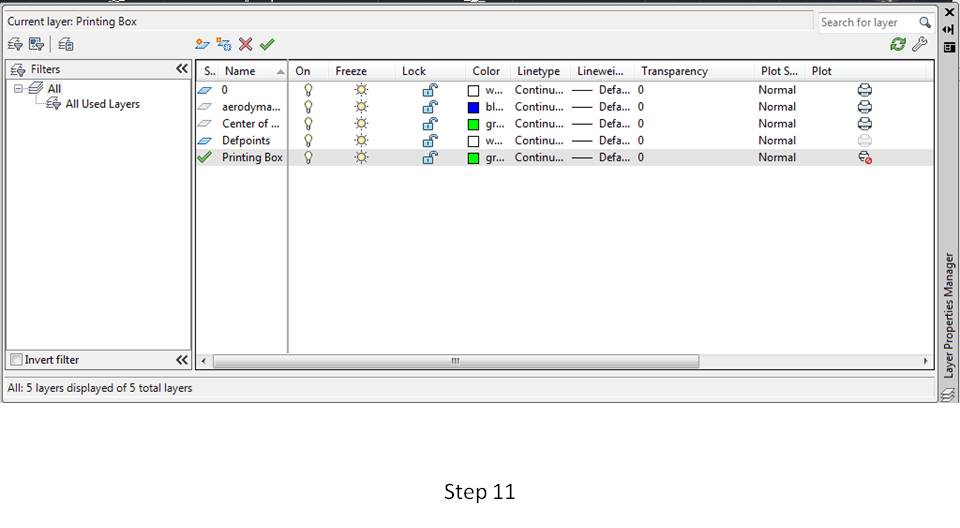Lock the Defpoints layer
Viewport: 960px width, 528px height.
(430, 140)
